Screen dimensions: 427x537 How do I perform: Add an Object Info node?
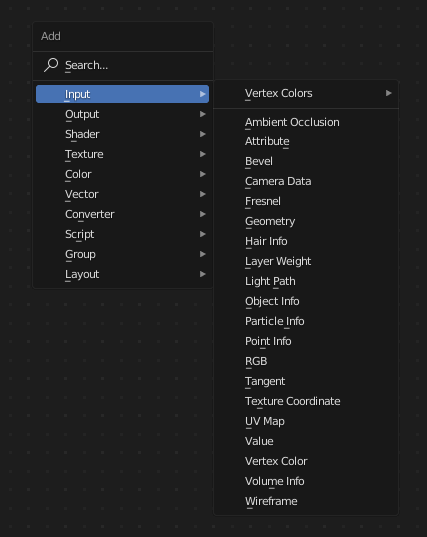click(306, 301)
